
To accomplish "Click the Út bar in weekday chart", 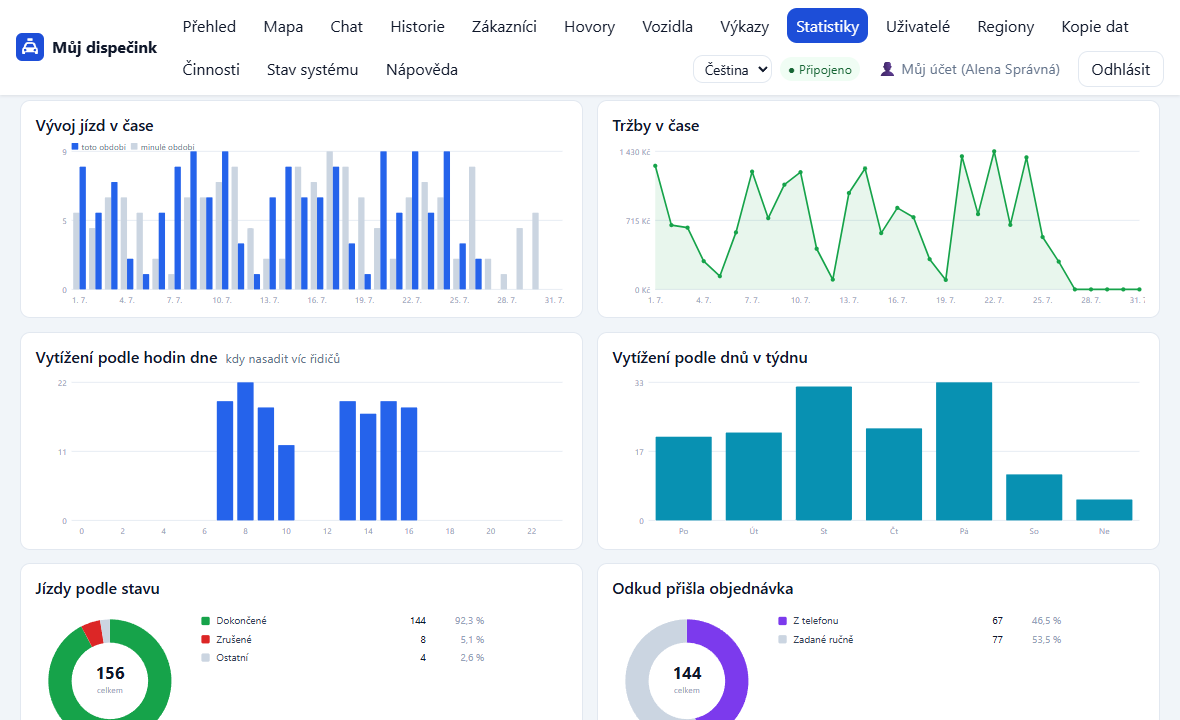I will click(753, 476).
